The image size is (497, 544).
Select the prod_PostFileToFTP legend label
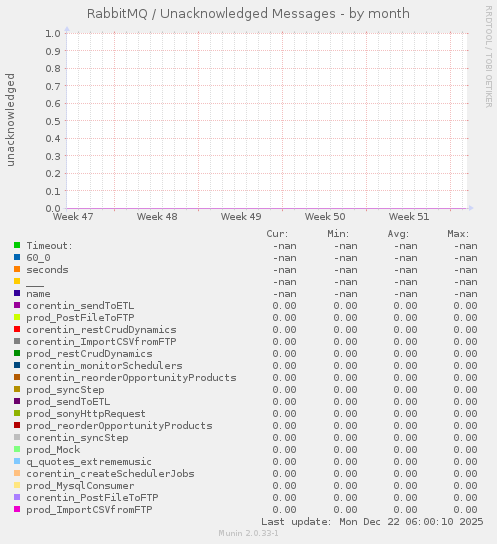[x=80, y=318]
